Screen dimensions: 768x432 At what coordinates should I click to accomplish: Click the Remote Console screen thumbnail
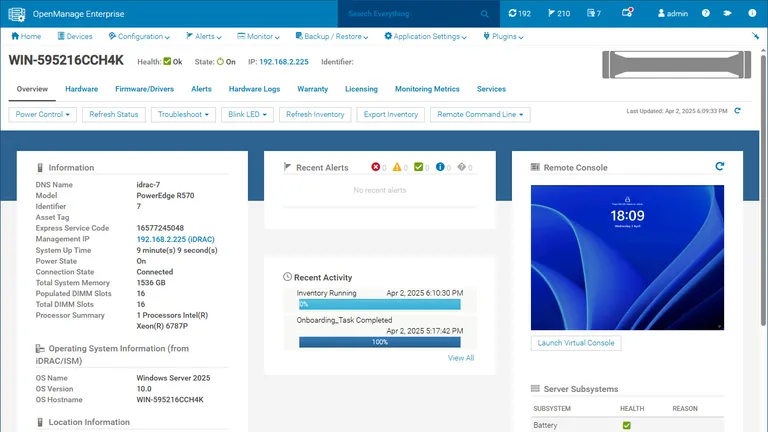tap(627, 258)
